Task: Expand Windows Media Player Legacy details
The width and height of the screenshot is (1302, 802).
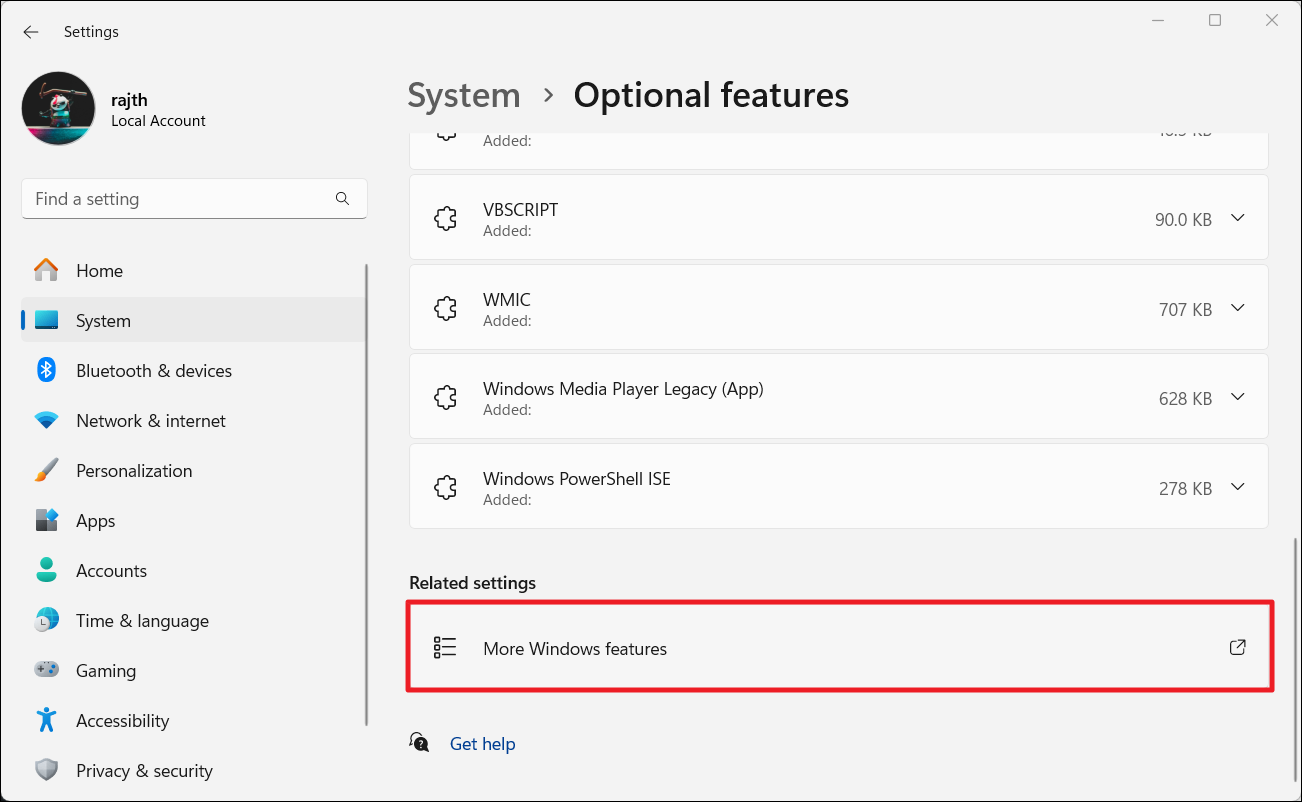Action: pyautogui.click(x=1237, y=398)
